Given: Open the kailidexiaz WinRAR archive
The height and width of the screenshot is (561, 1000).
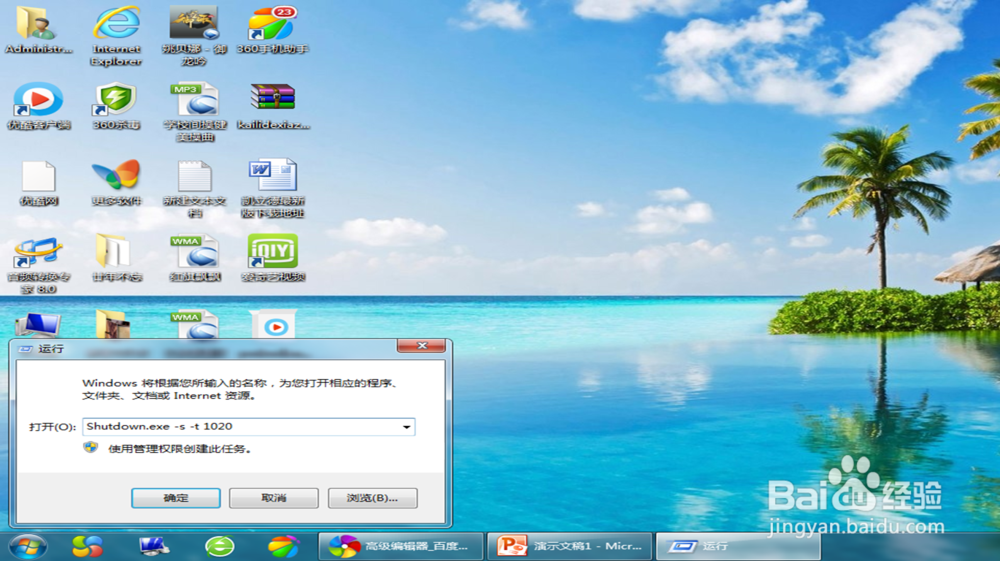Looking at the screenshot, I should click(273, 106).
